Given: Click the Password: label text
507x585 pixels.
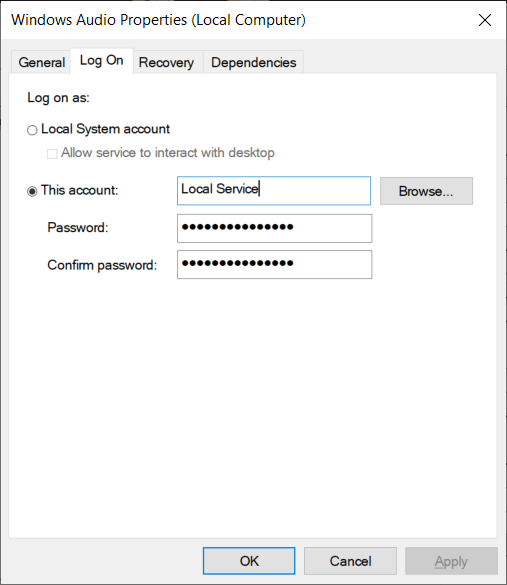Looking at the screenshot, I should click(78, 228).
